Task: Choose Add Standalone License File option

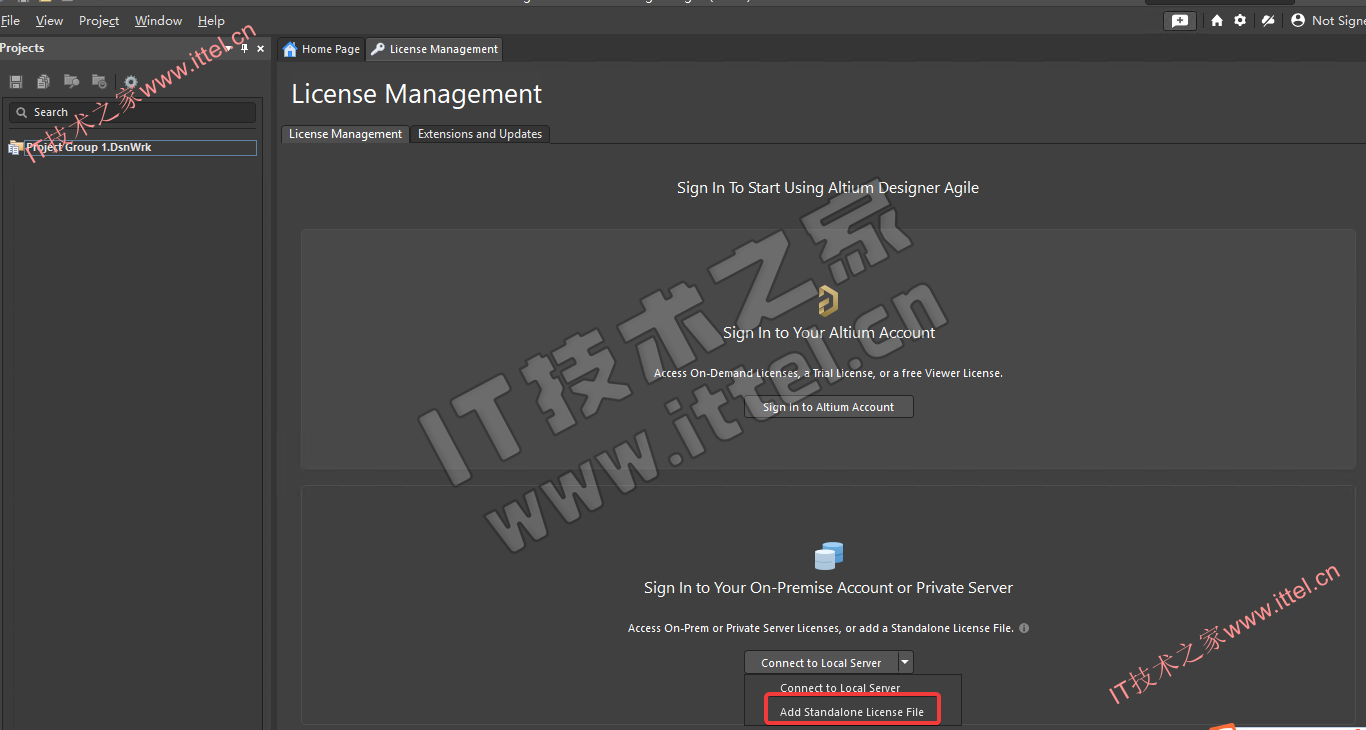Action: click(852, 712)
